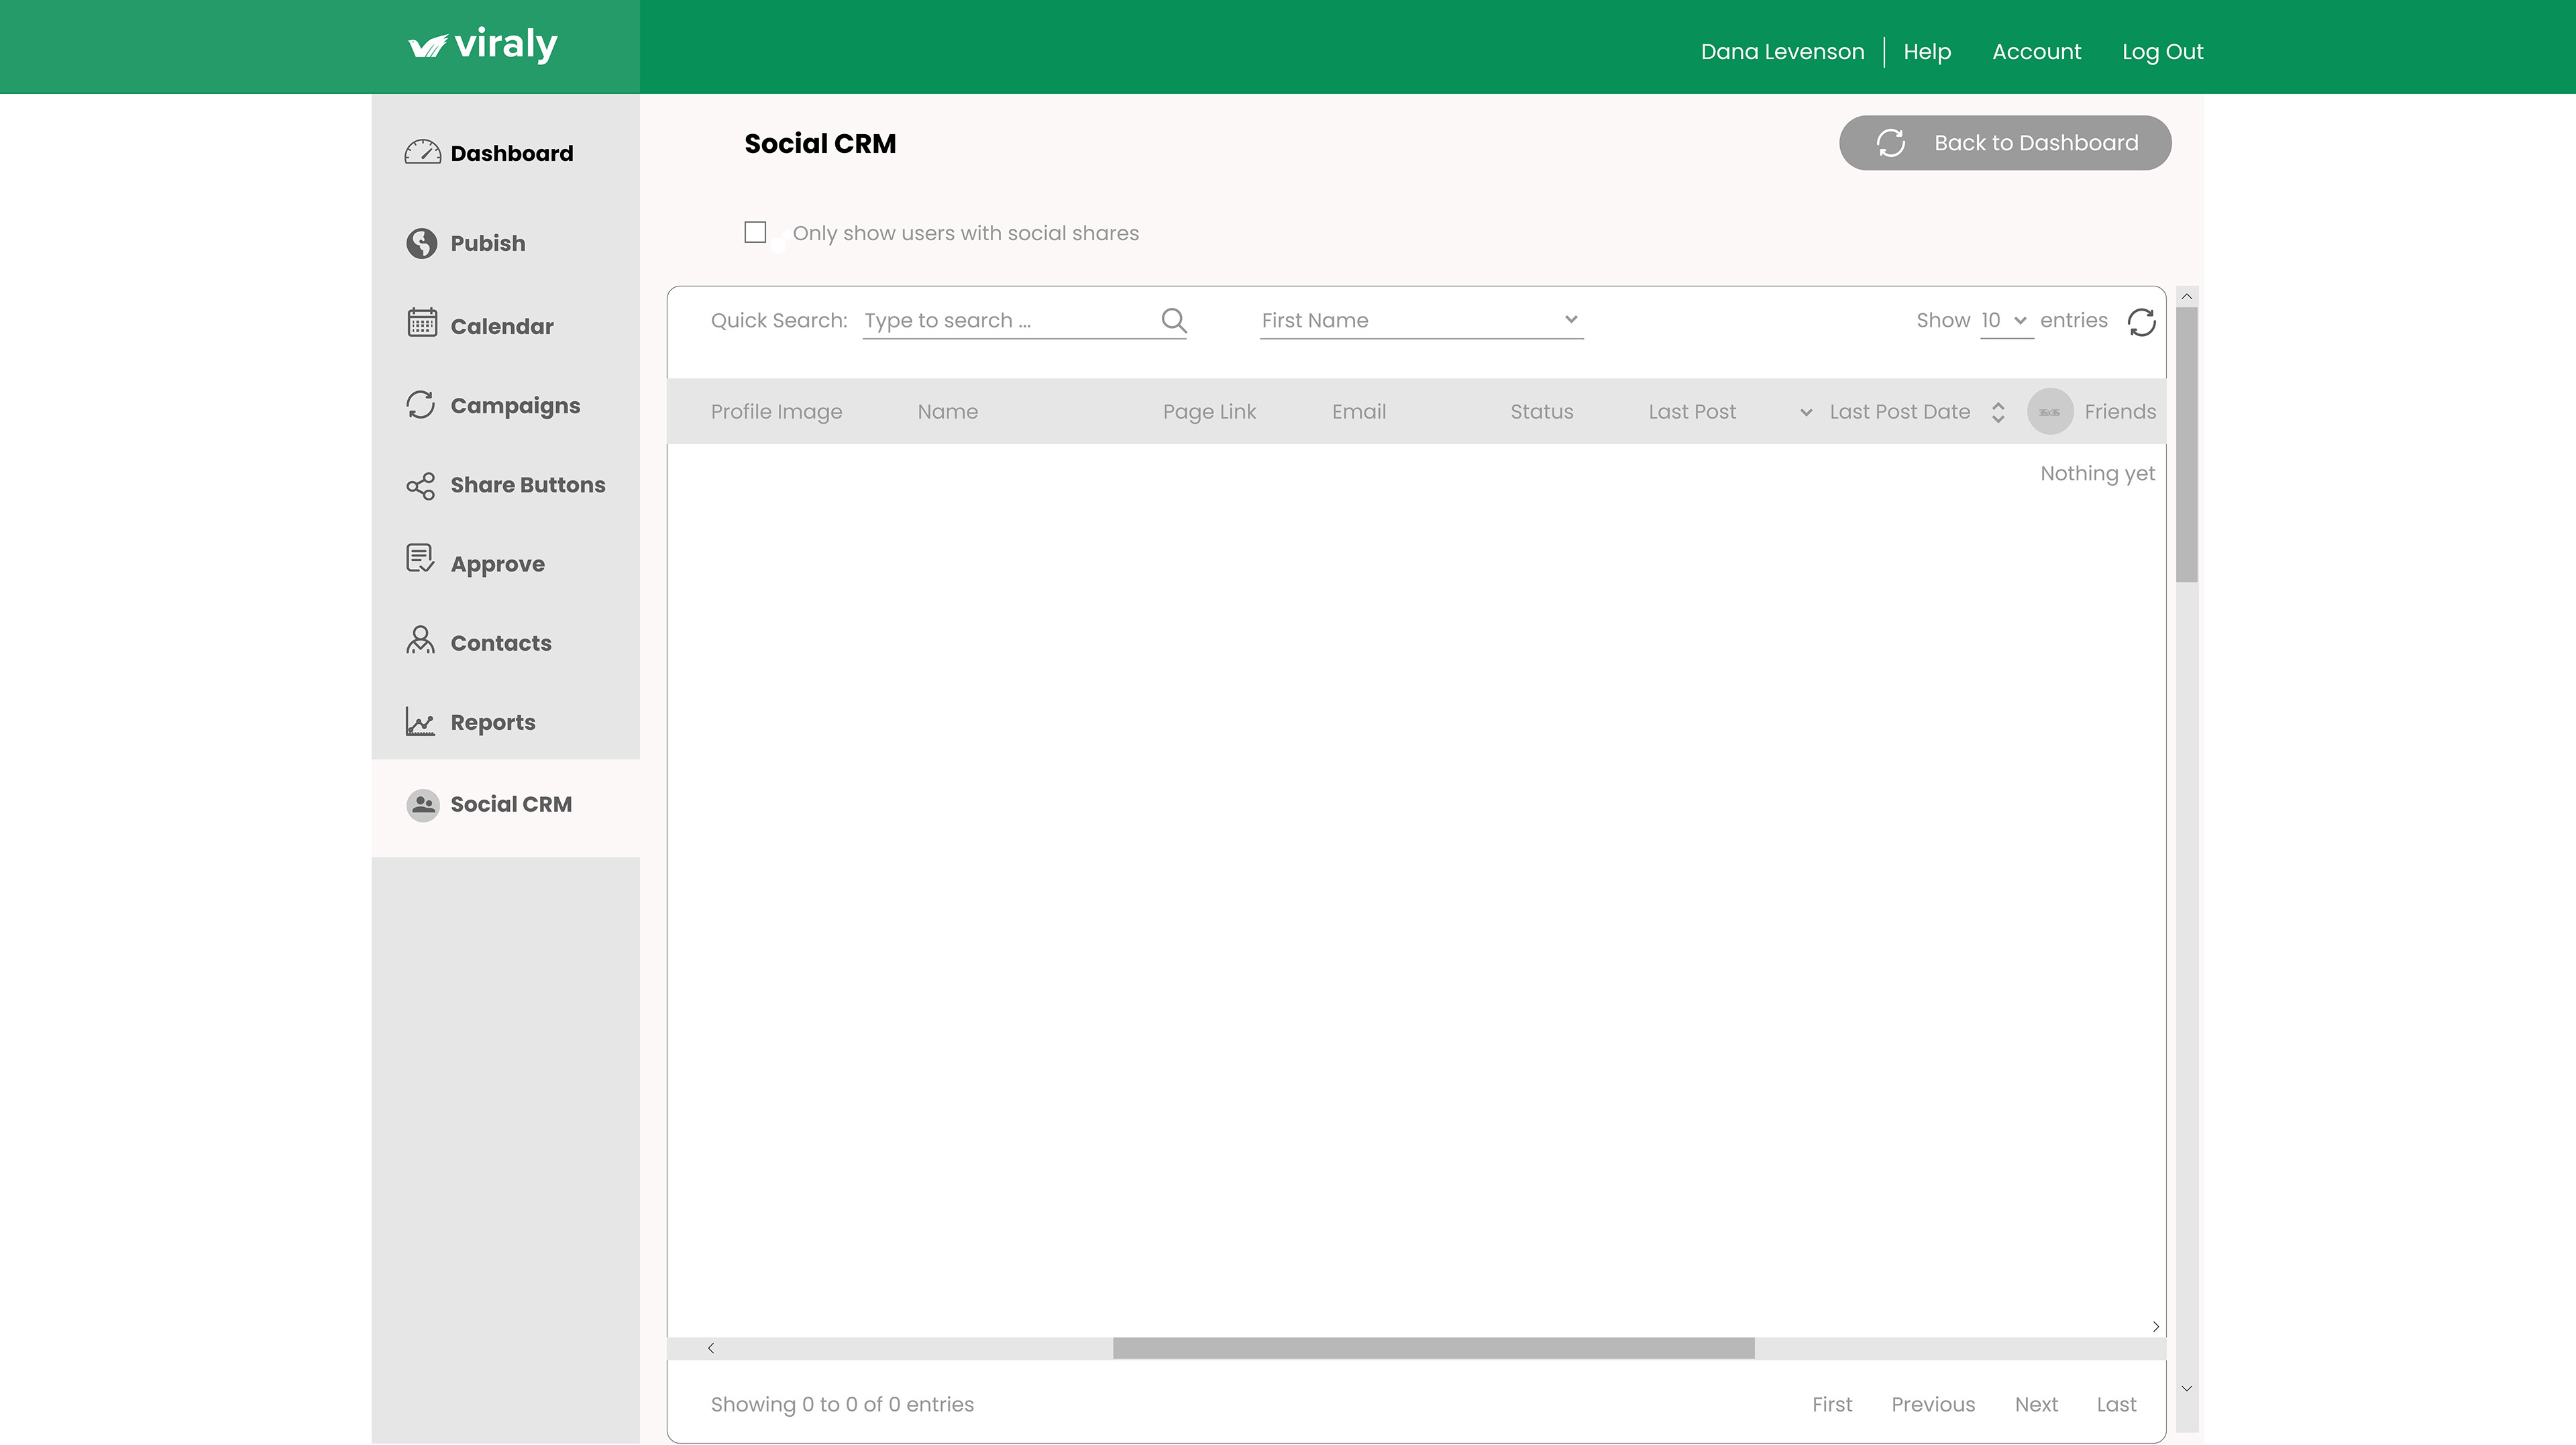Go to Previous page of entries
2576x1445 pixels.
pyautogui.click(x=1933, y=1404)
